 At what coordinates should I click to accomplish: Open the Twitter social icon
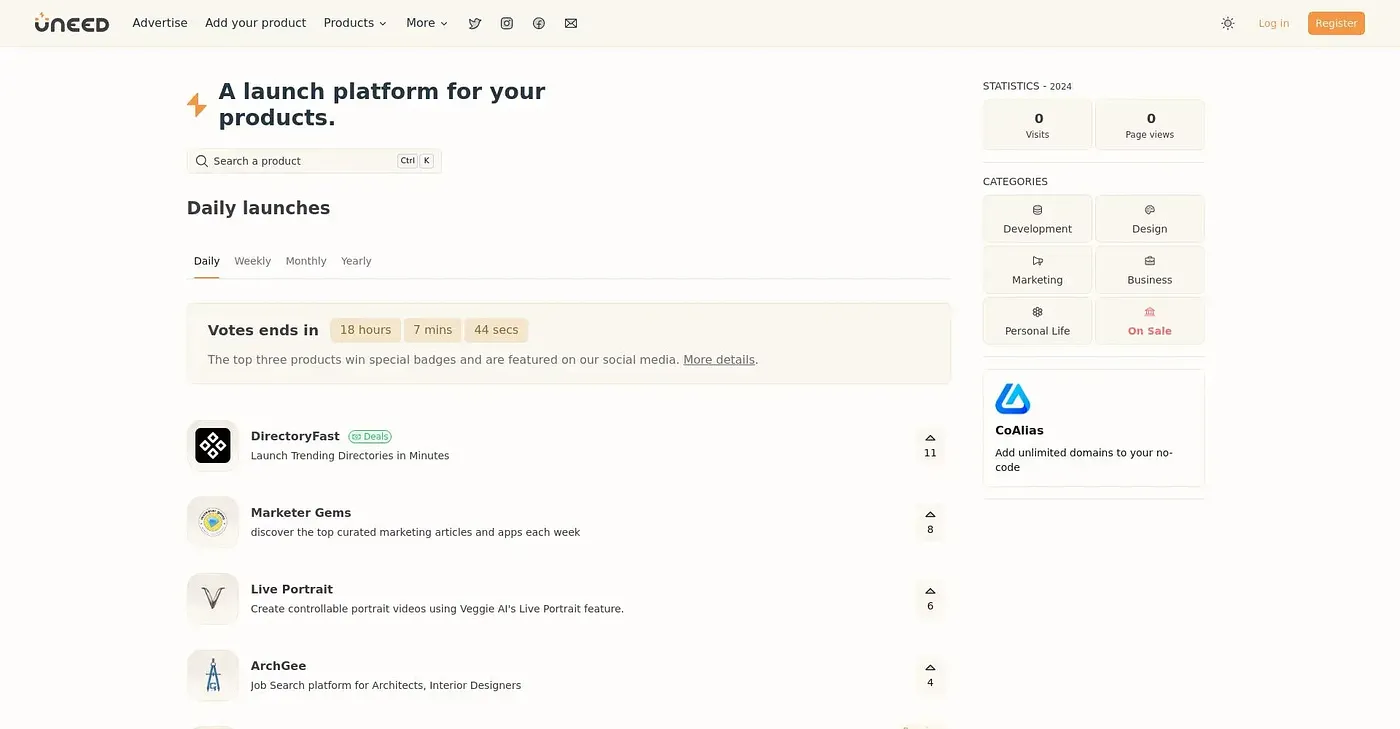click(x=475, y=23)
